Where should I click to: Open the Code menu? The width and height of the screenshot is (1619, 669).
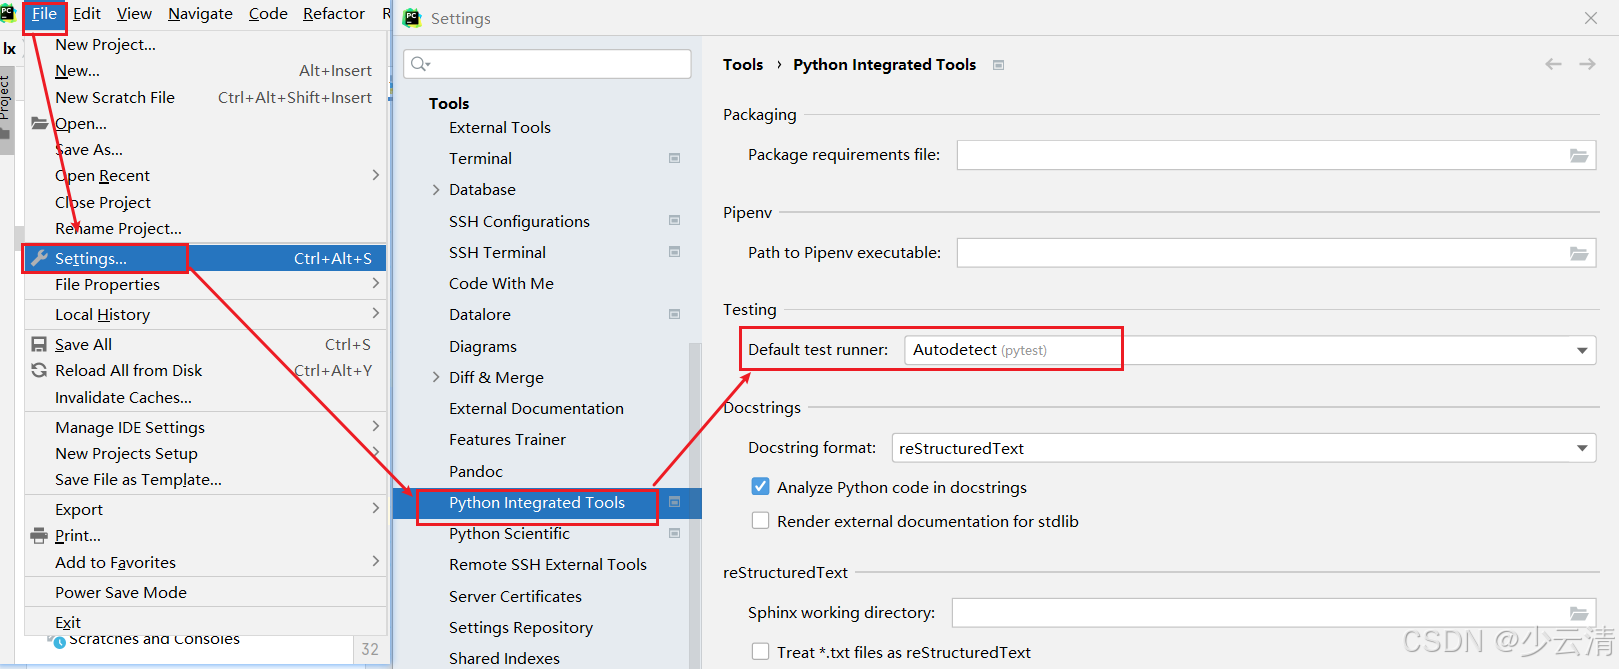click(268, 14)
